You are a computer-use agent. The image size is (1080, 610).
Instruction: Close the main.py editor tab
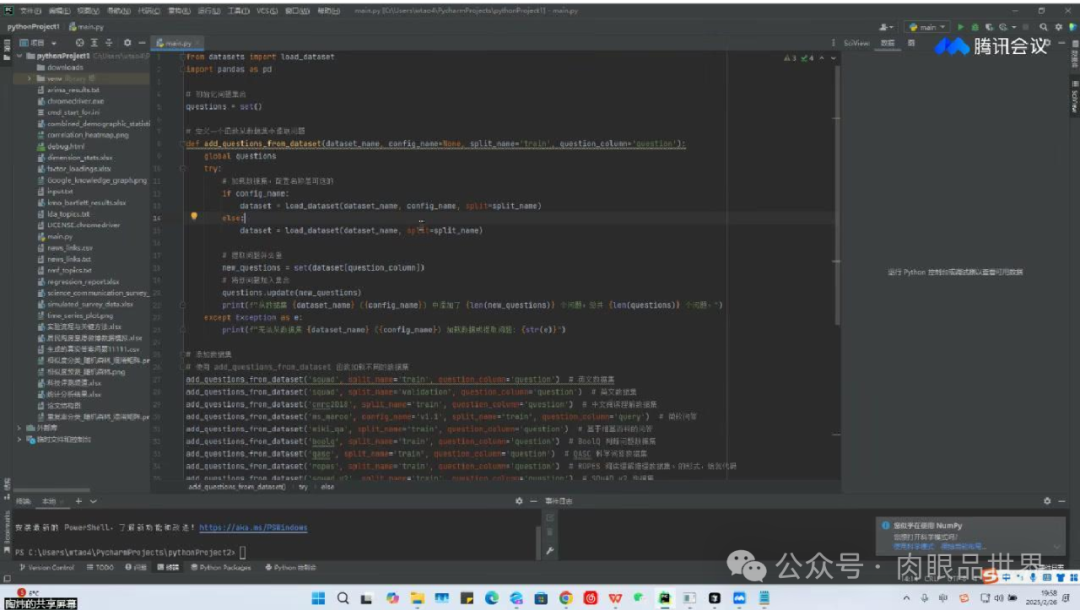pos(197,43)
